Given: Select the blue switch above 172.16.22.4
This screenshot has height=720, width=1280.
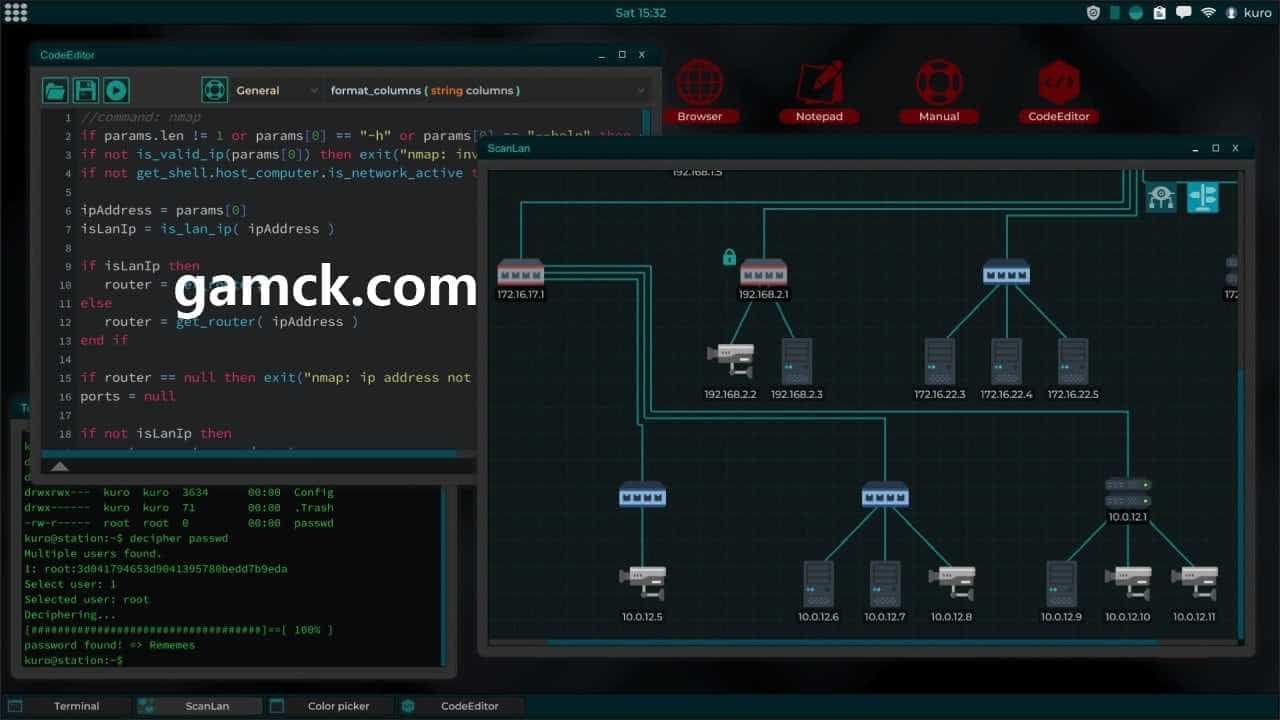Looking at the screenshot, I should [x=1006, y=272].
